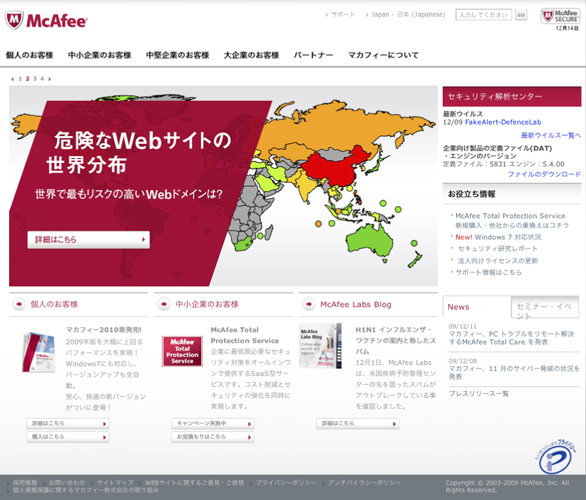This screenshot has height=500, width=586.
Task: Switch to the セミナー・イベント tab
Action: click(545, 307)
